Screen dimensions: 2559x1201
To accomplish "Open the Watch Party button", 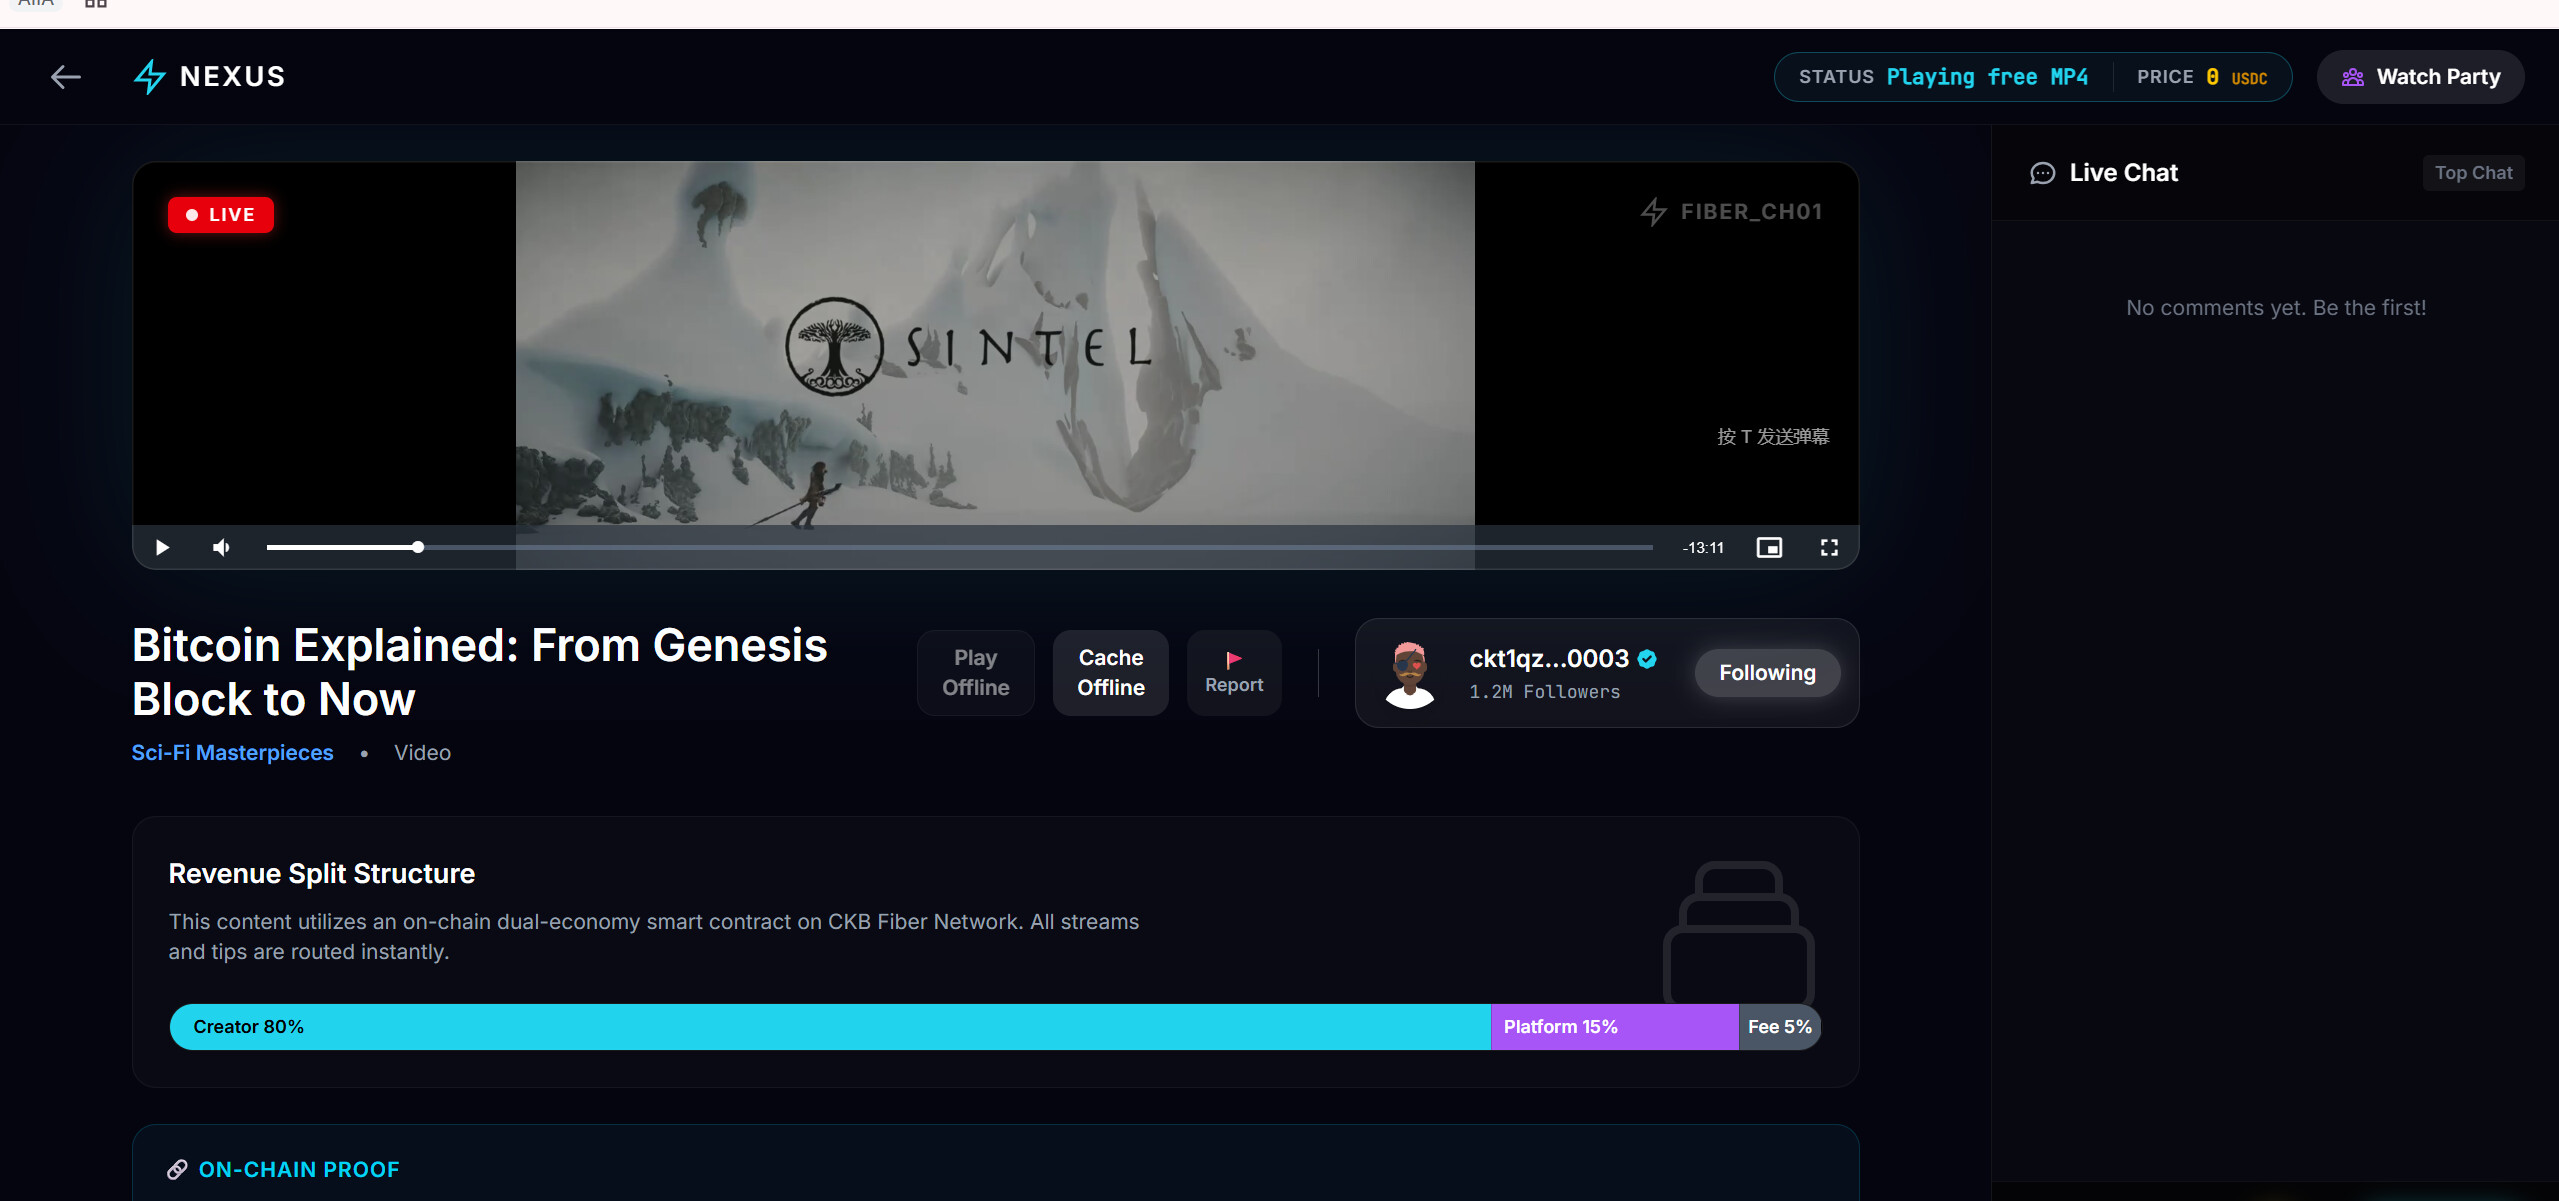I will pos(2420,77).
